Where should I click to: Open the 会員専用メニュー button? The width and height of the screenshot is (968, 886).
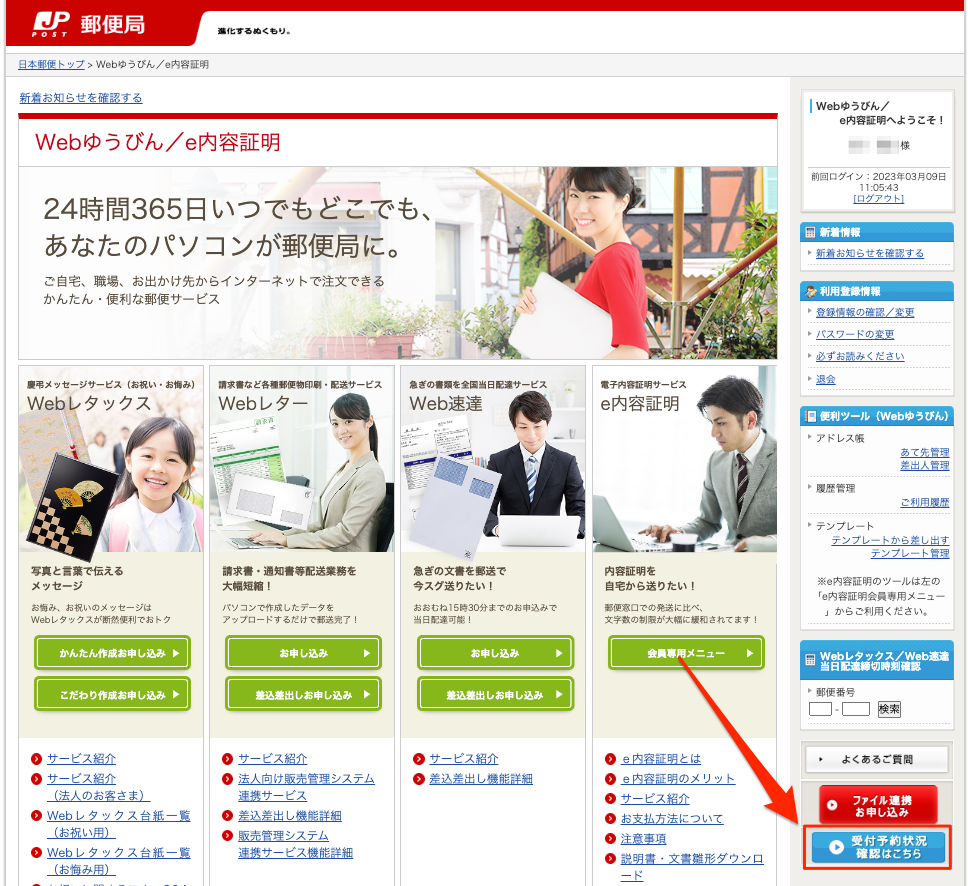pos(686,653)
